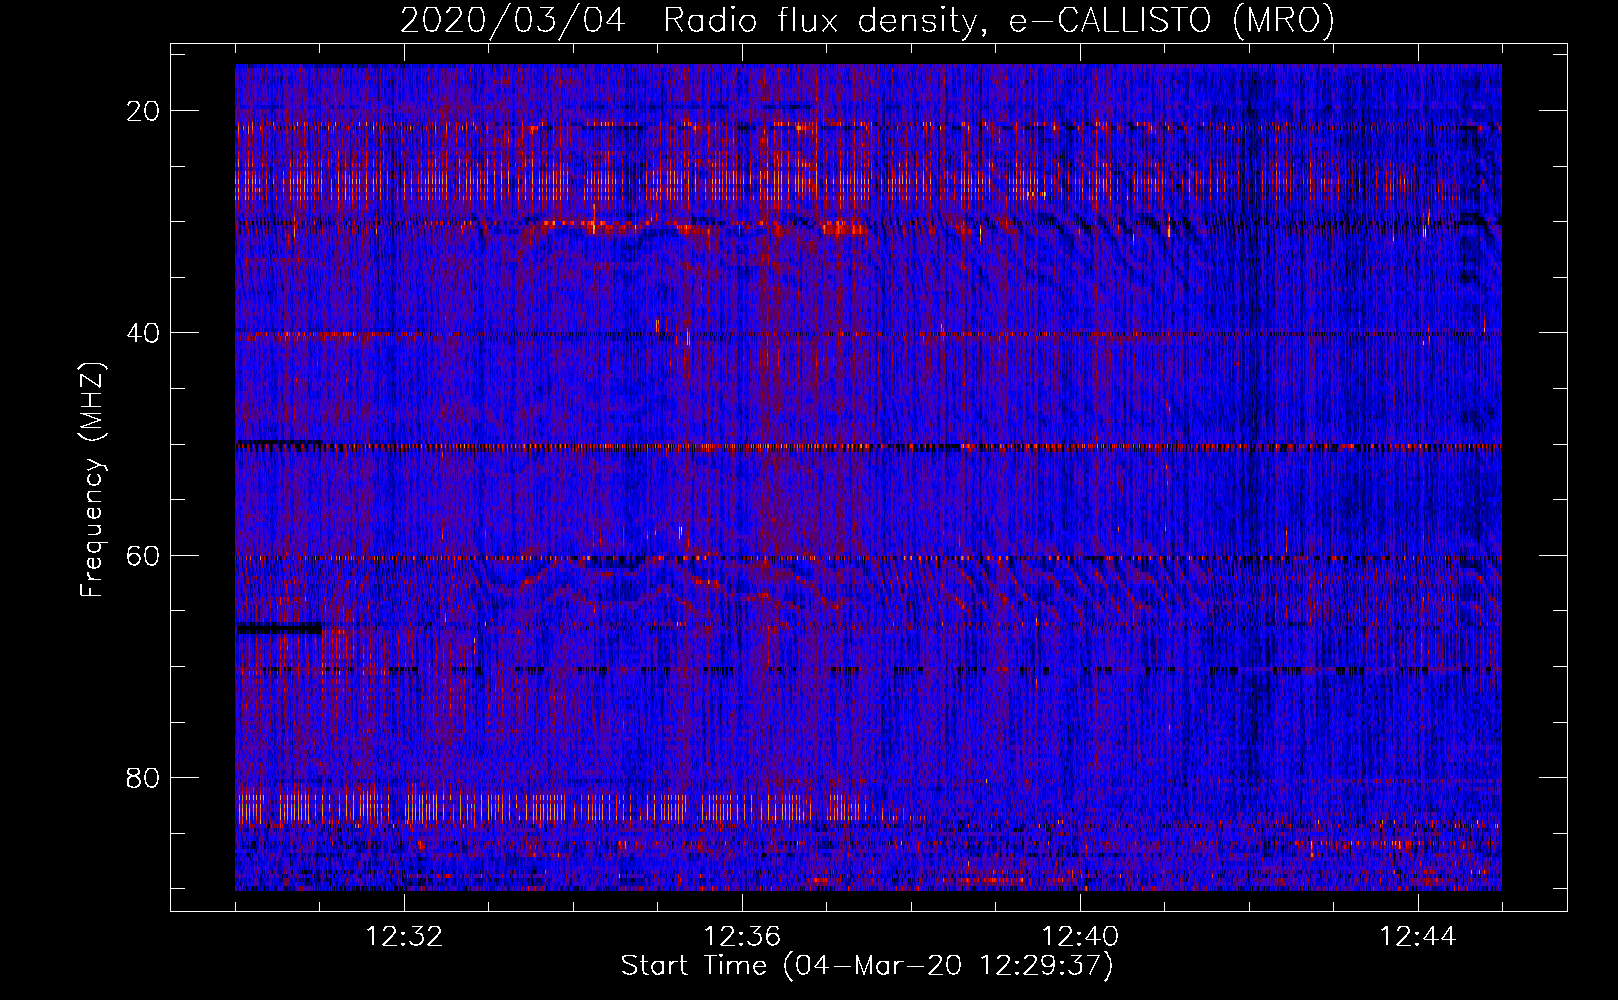Click the 60 frequency tick label

[143, 555]
